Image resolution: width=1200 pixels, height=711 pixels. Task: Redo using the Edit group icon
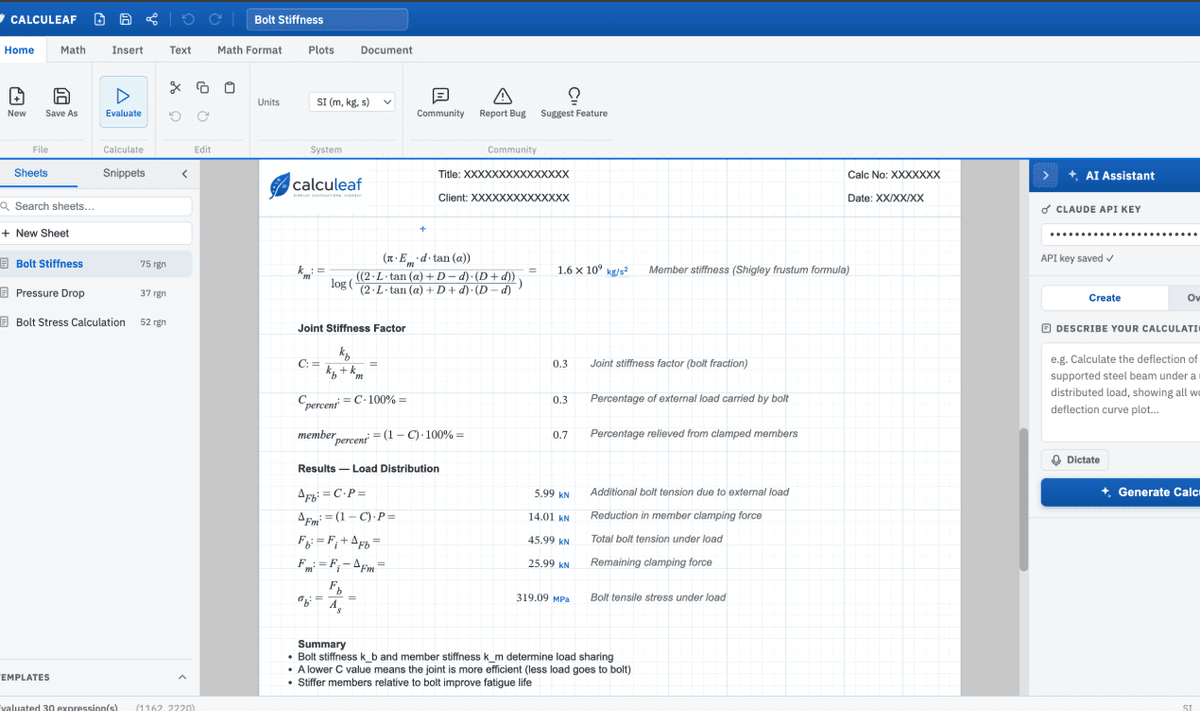202,116
